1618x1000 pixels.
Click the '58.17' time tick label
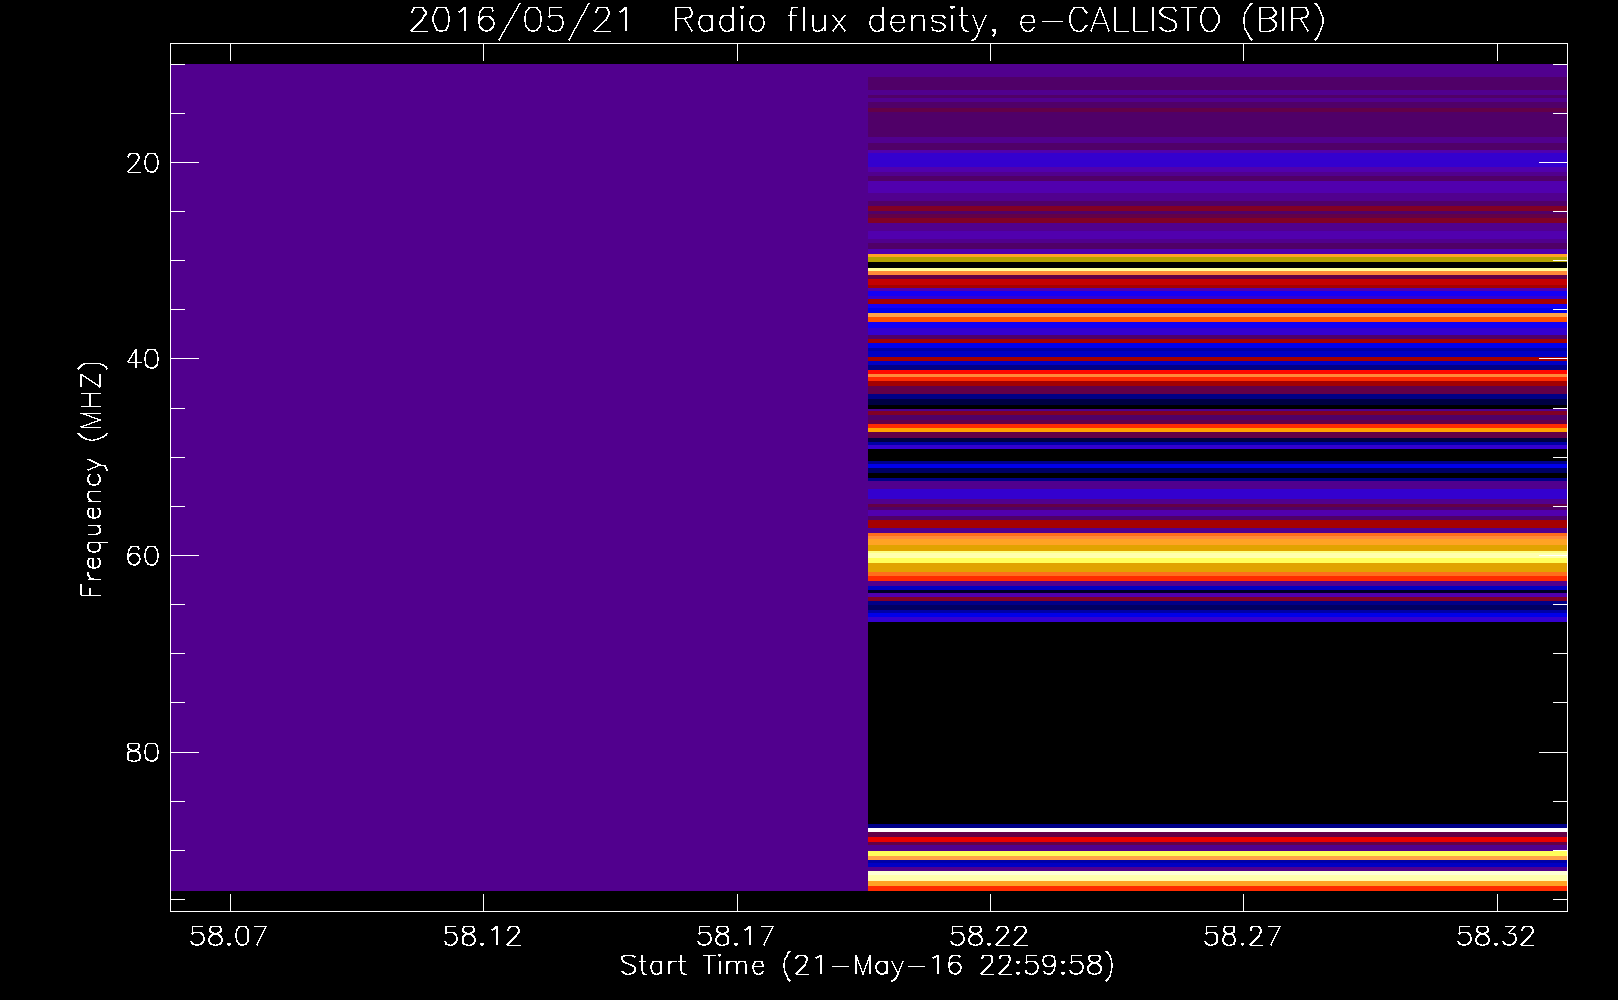736,937
